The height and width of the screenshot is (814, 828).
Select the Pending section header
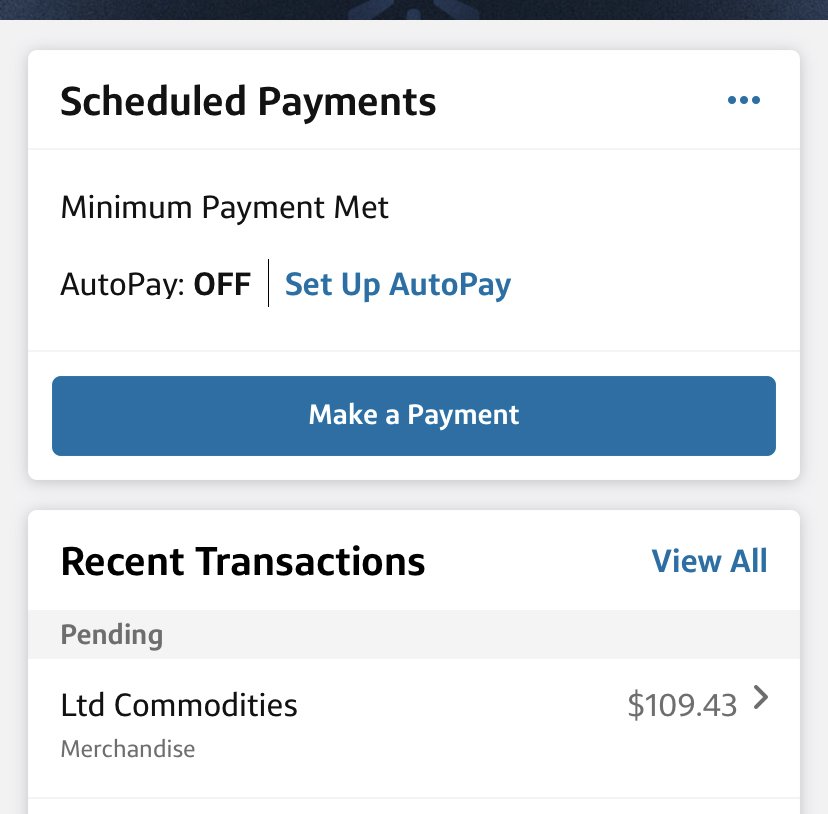(x=112, y=635)
